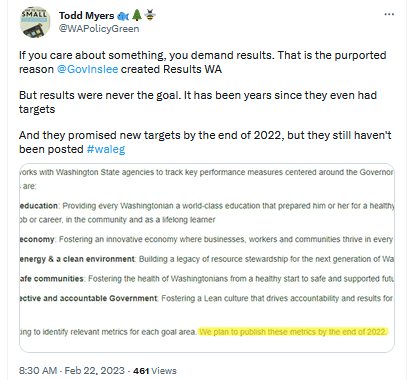415x380 pixels.
Task: Click the fish emoji beside the name
Action: pyautogui.click(x=123, y=16)
